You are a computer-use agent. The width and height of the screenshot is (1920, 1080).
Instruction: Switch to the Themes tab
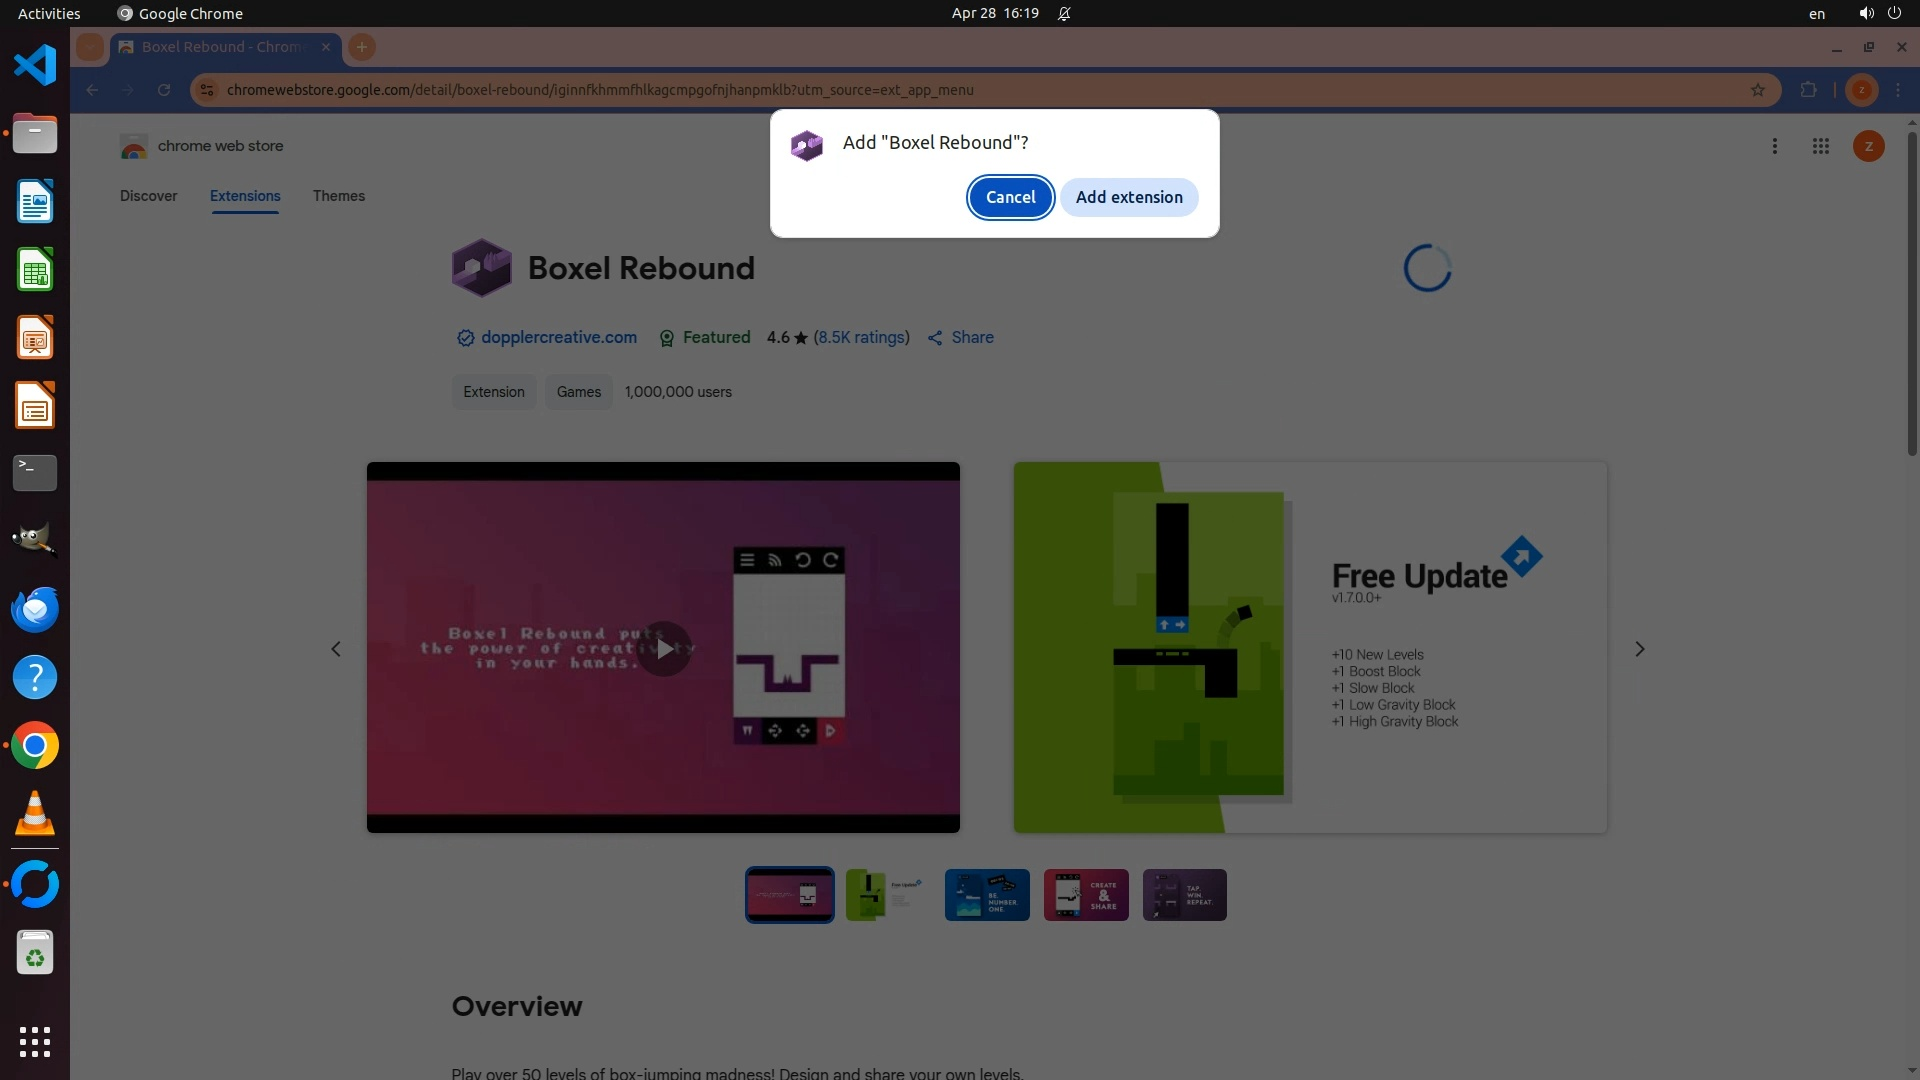(x=338, y=196)
